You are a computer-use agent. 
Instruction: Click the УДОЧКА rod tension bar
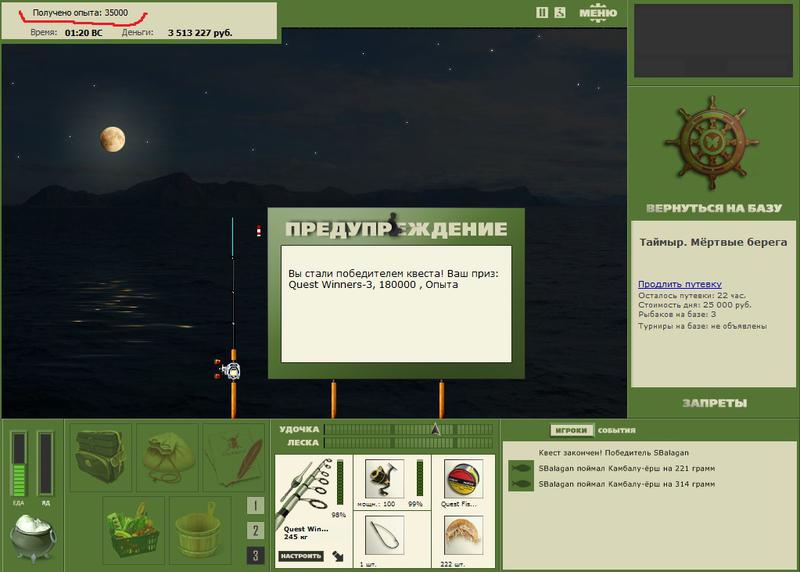[x=409, y=429]
